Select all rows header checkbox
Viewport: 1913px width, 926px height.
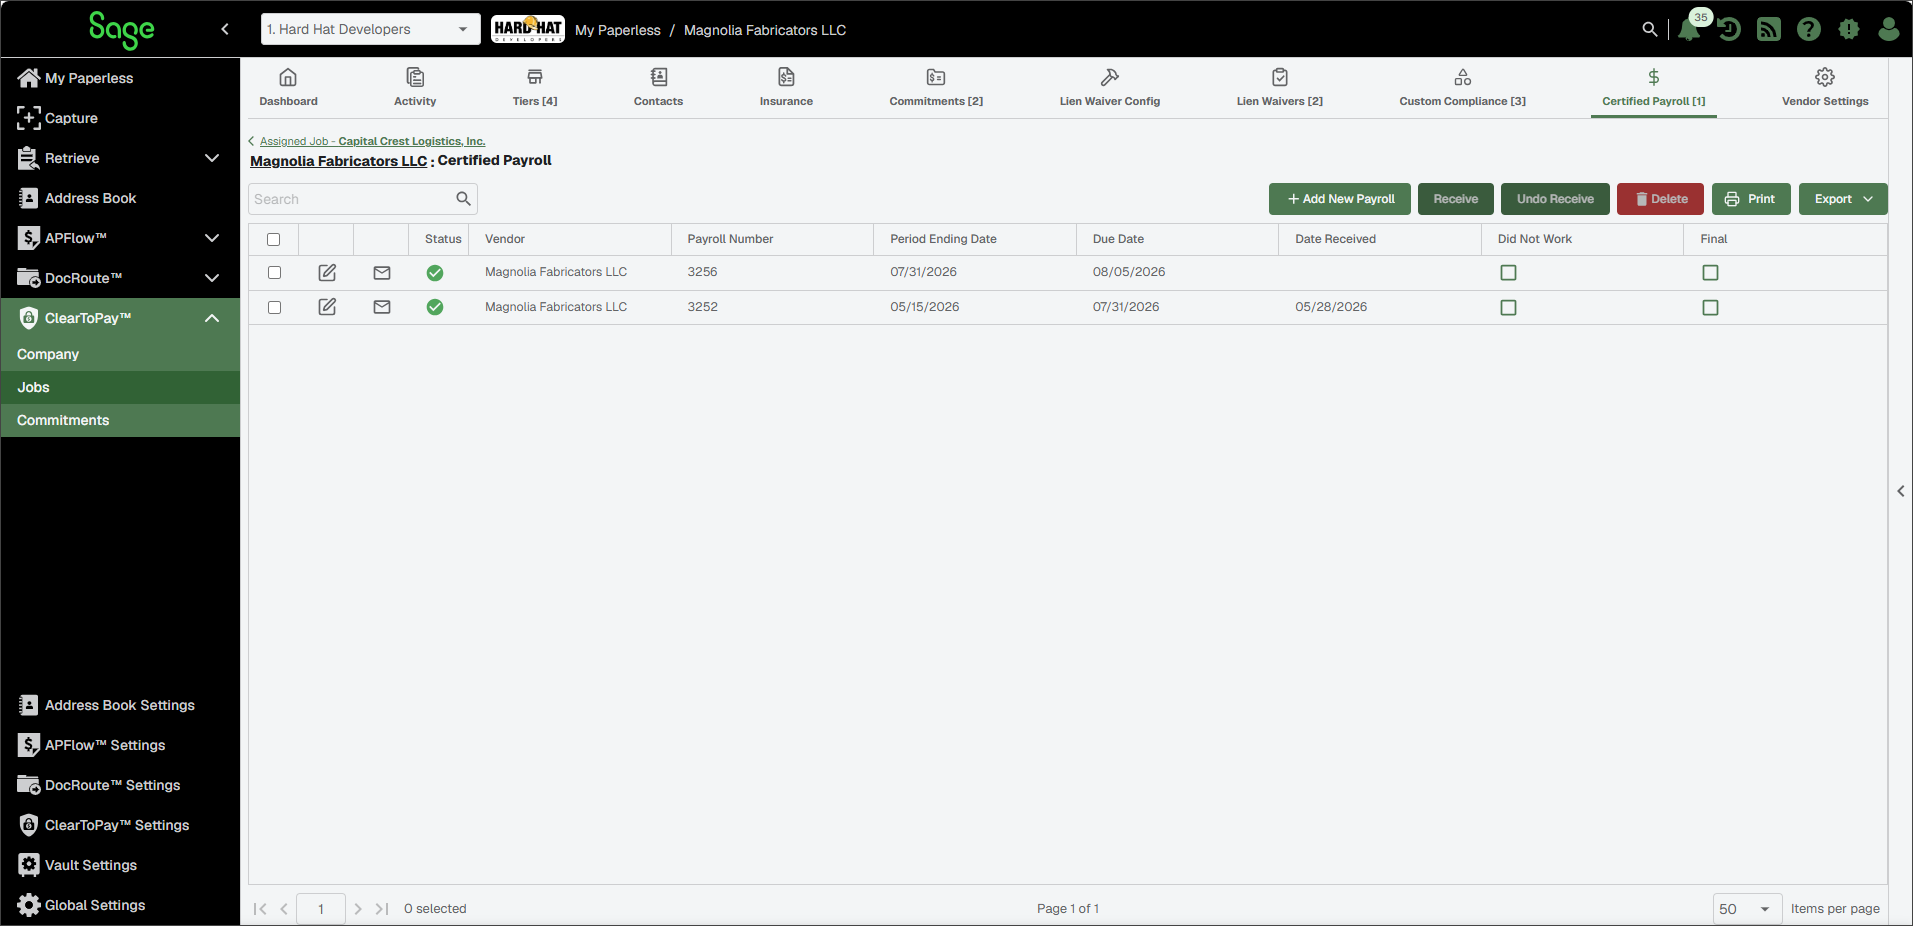pos(274,239)
